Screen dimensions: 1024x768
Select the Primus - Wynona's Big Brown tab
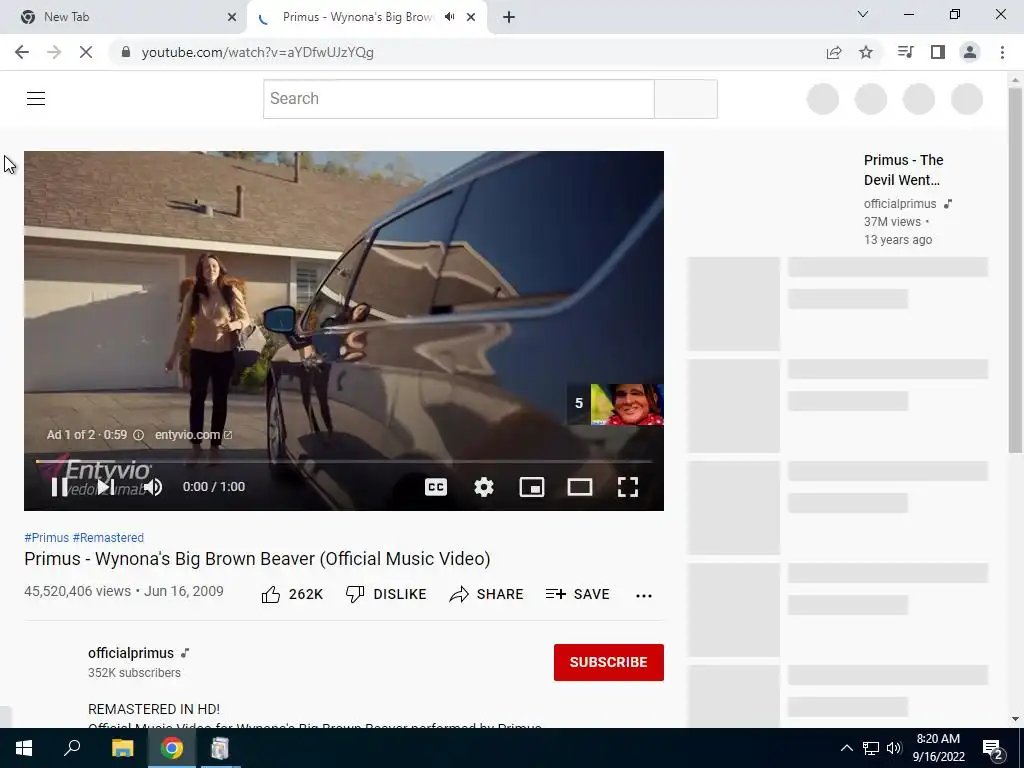[357, 17]
